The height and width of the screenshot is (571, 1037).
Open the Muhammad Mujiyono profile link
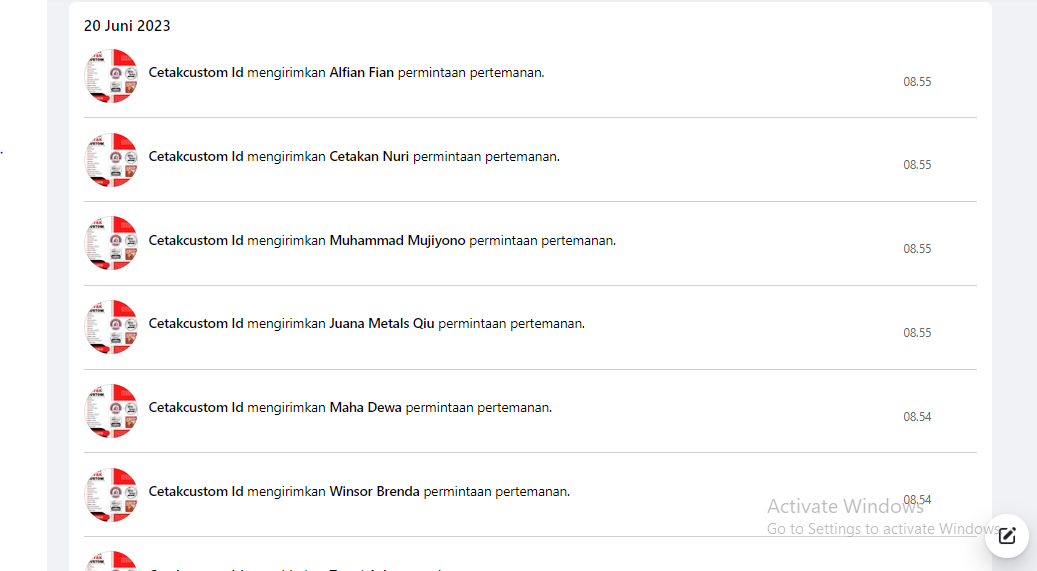point(397,241)
